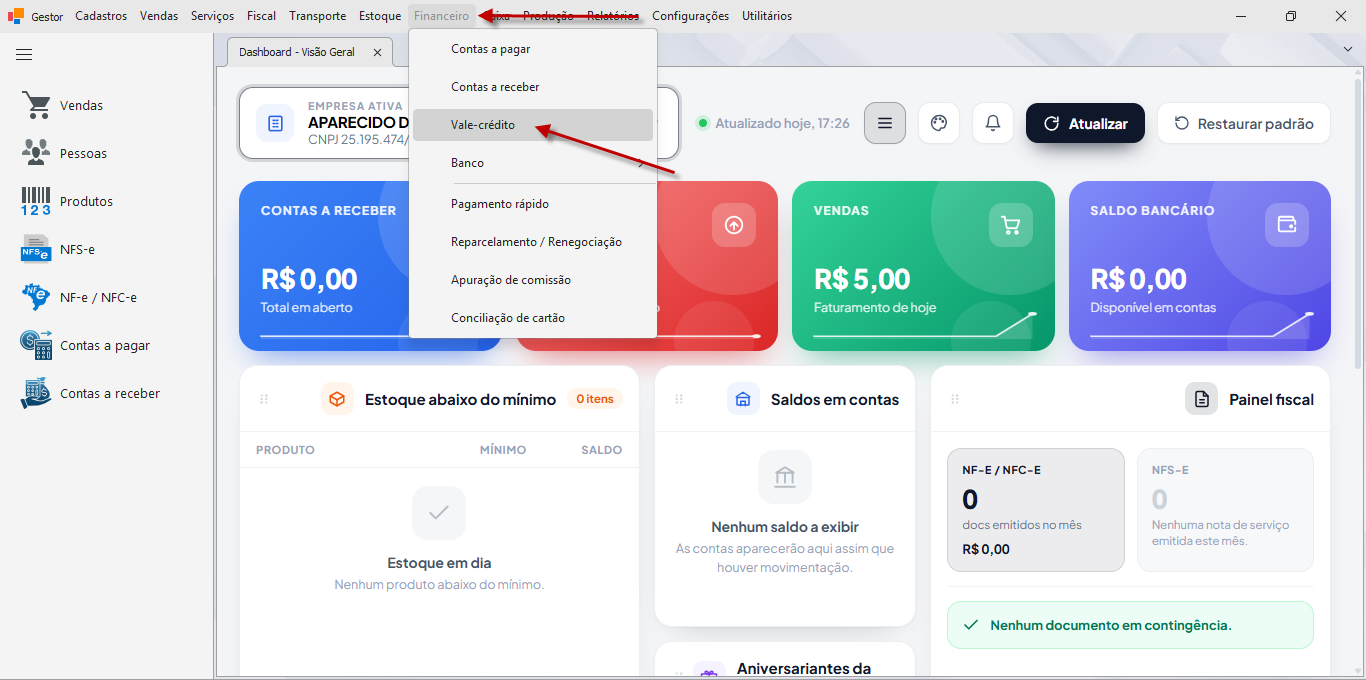Open the dashboard theme palette

[938, 123]
